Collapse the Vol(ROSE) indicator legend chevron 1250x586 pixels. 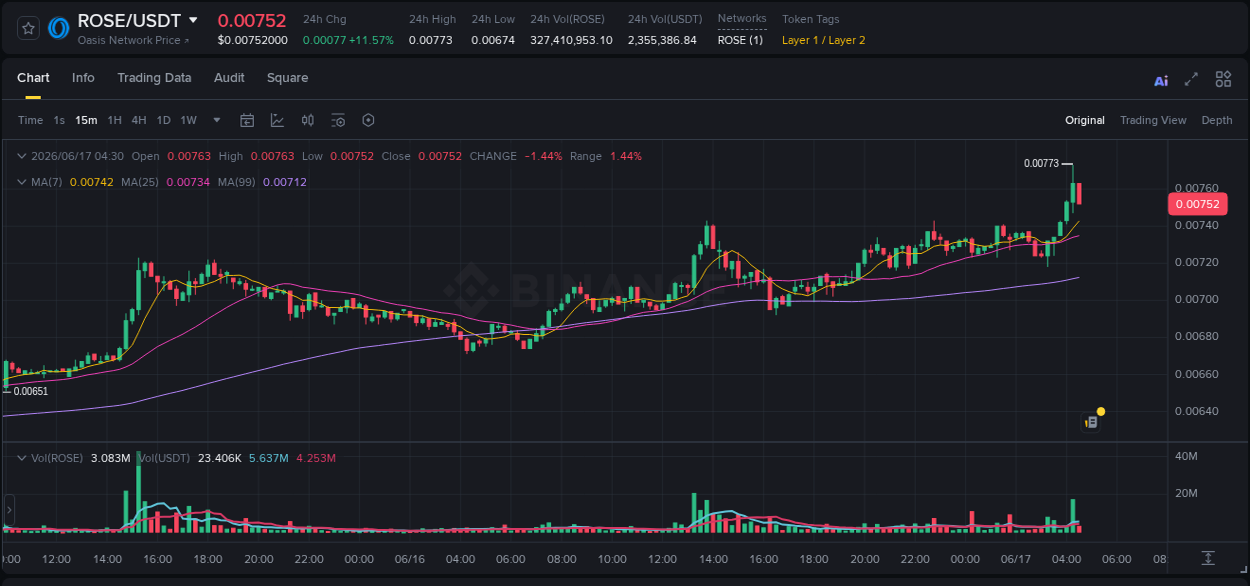point(21,458)
